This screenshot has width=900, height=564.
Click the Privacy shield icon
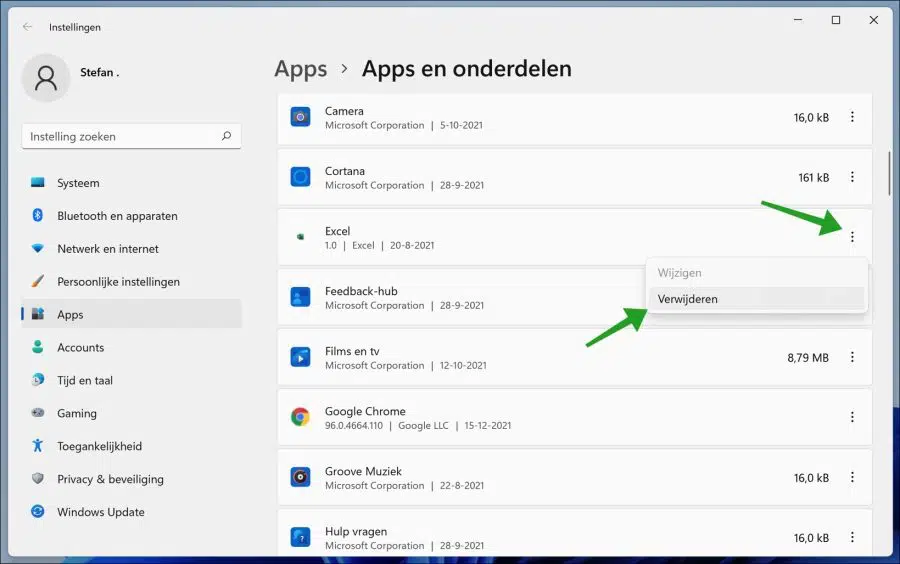[38, 478]
